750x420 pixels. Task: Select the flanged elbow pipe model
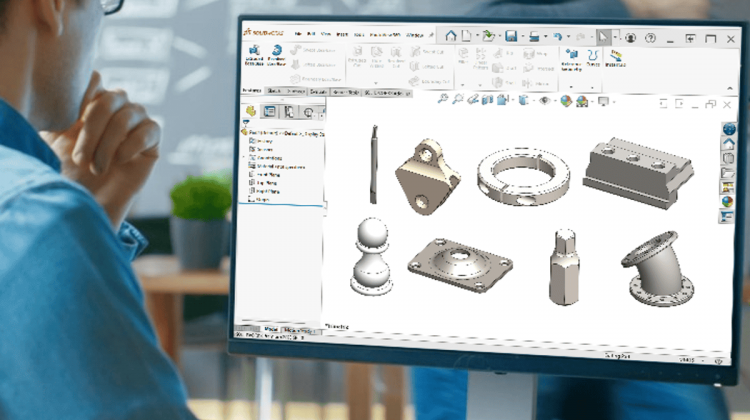[658, 269]
